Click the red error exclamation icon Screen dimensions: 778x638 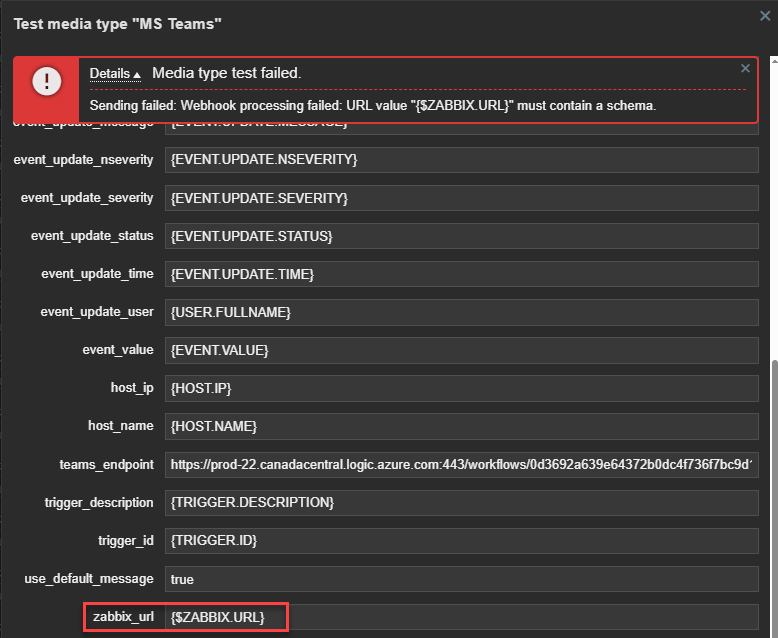(47, 81)
